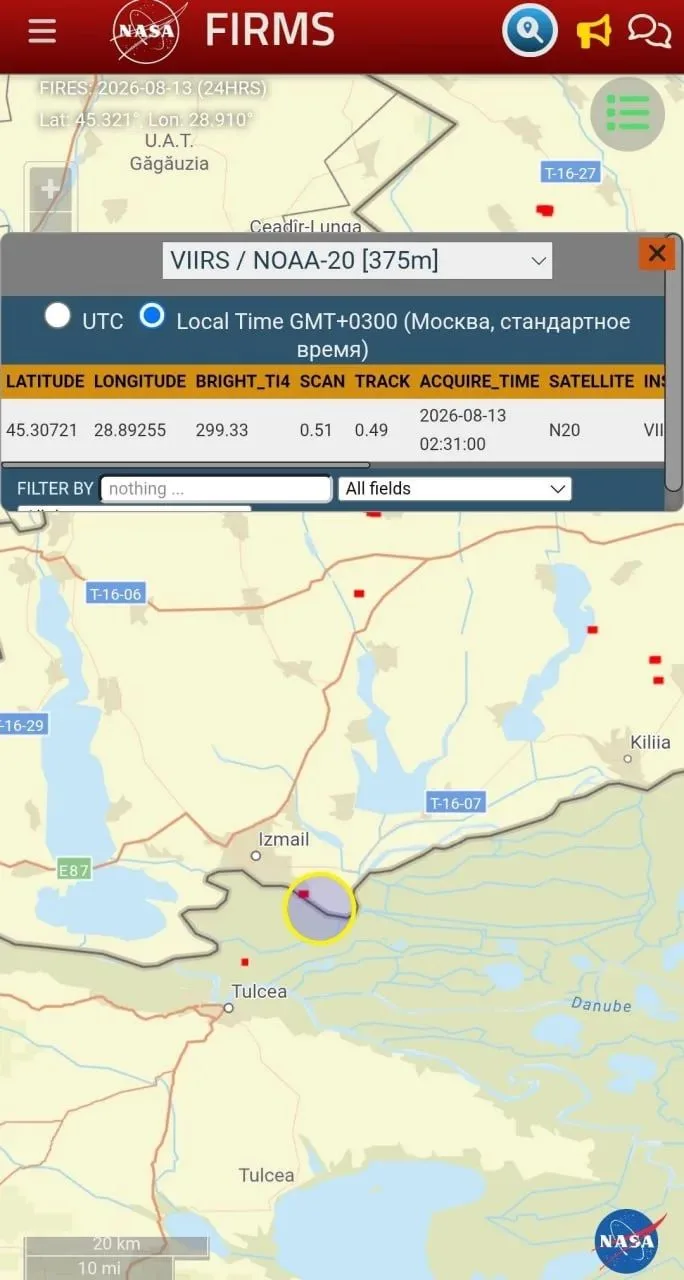Click the T-16-06 road label
The height and width of the screenshot is (1280, 684).
(x=115, y=594)
